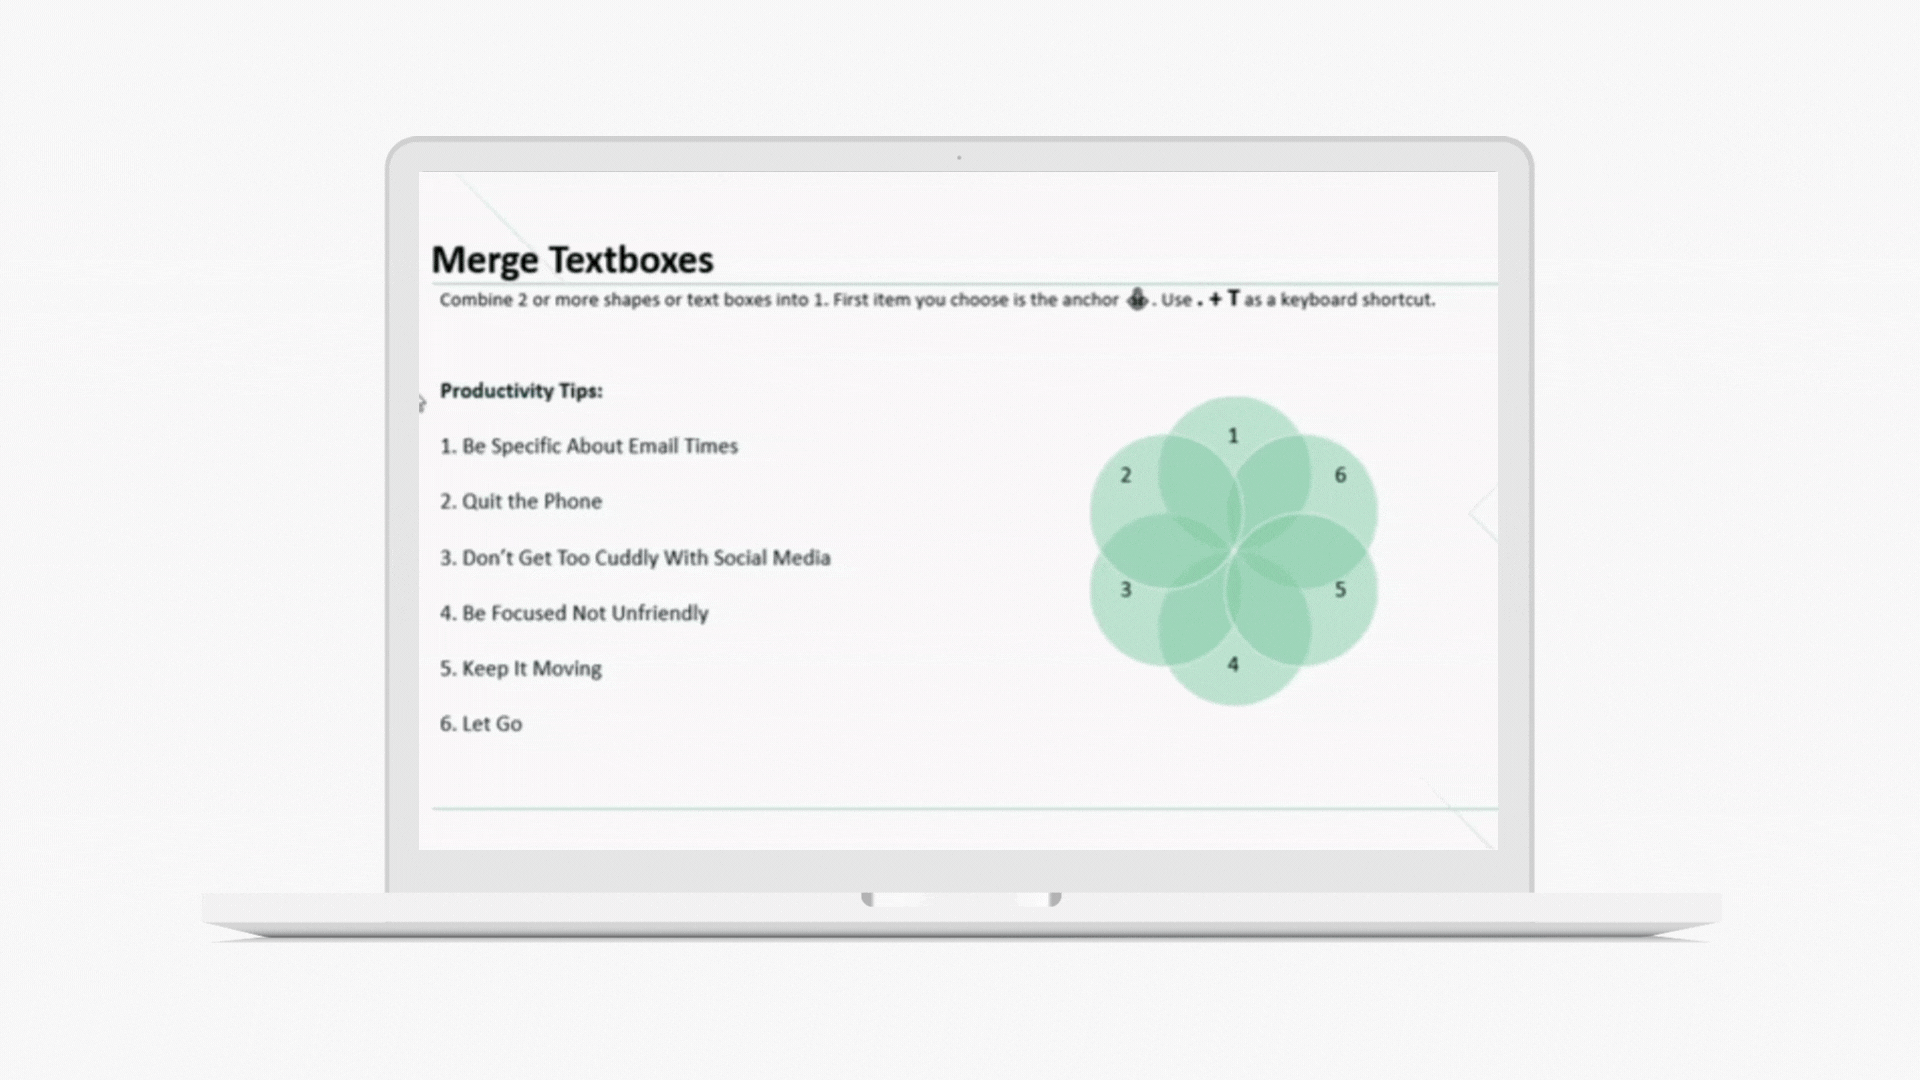Click the anchor icon in the description

pos(1137,299)
